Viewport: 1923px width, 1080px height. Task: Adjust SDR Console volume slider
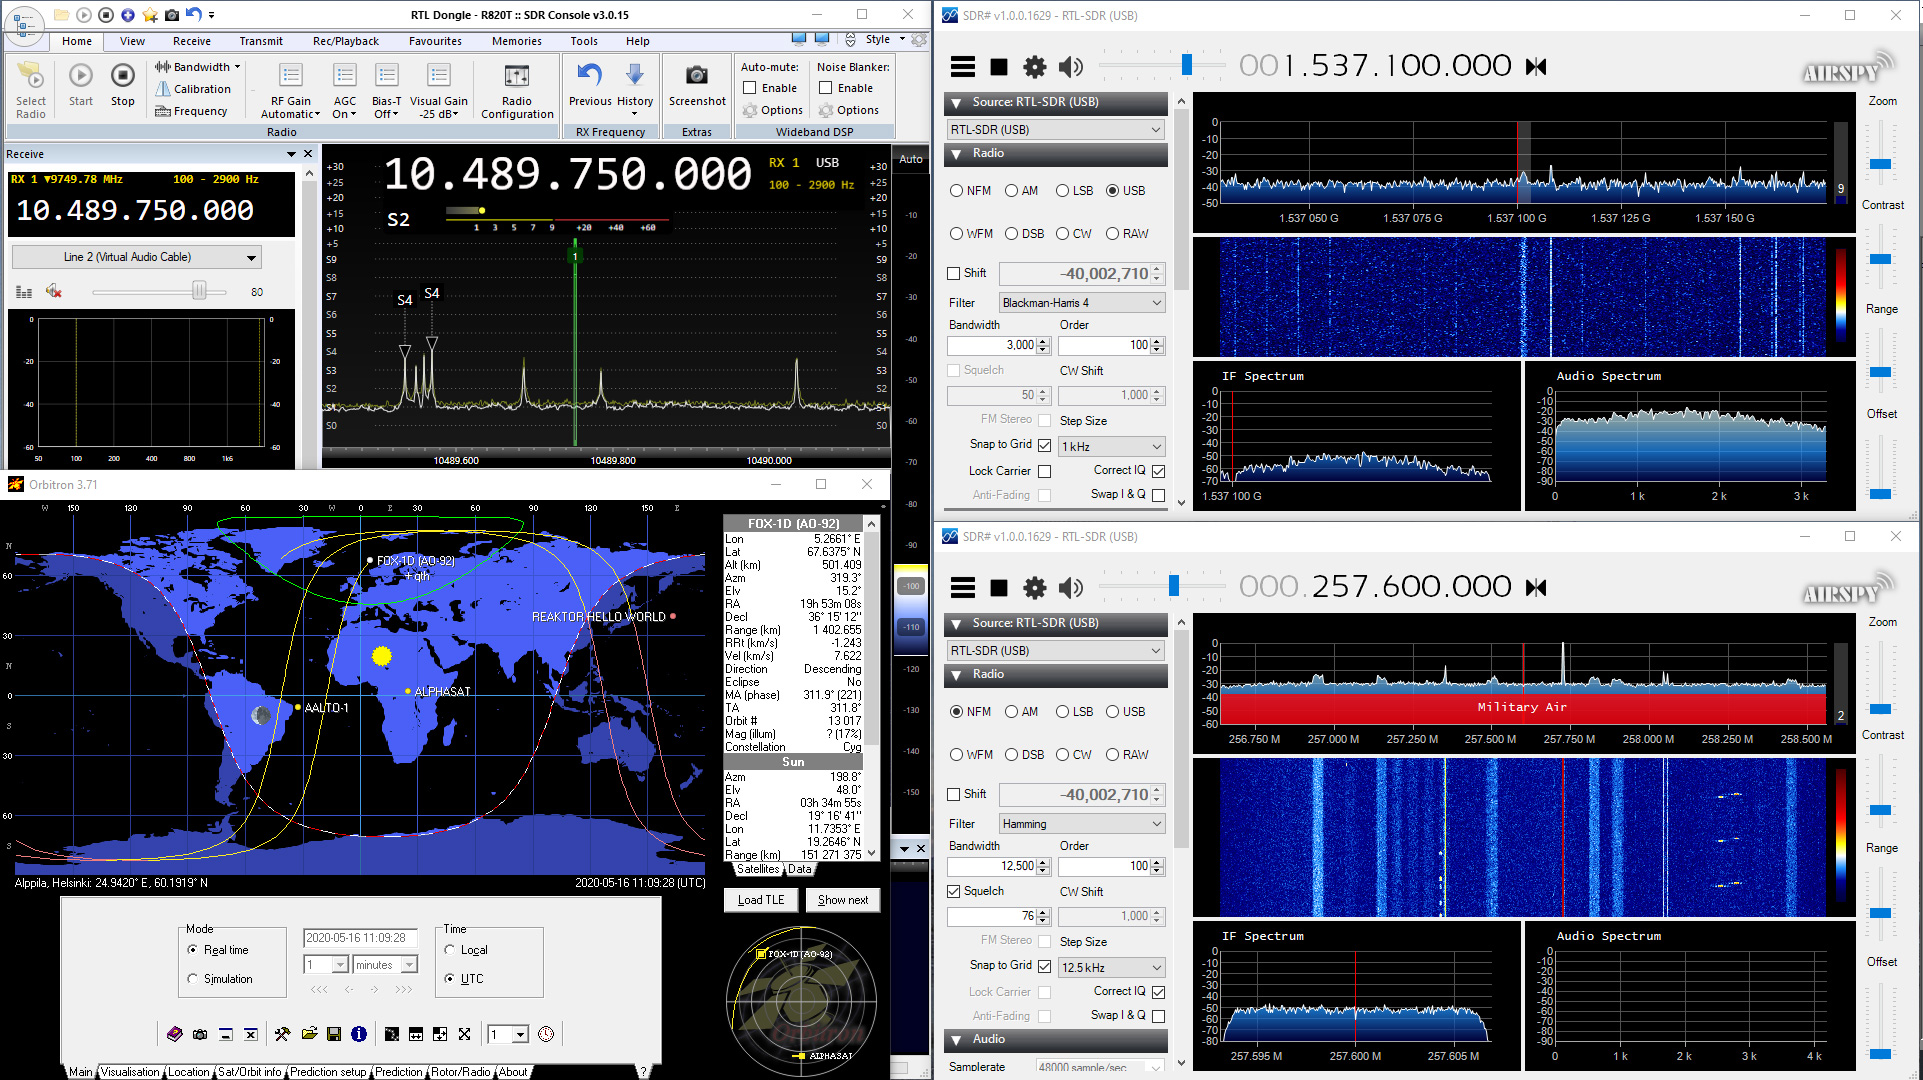pos(199,292)
